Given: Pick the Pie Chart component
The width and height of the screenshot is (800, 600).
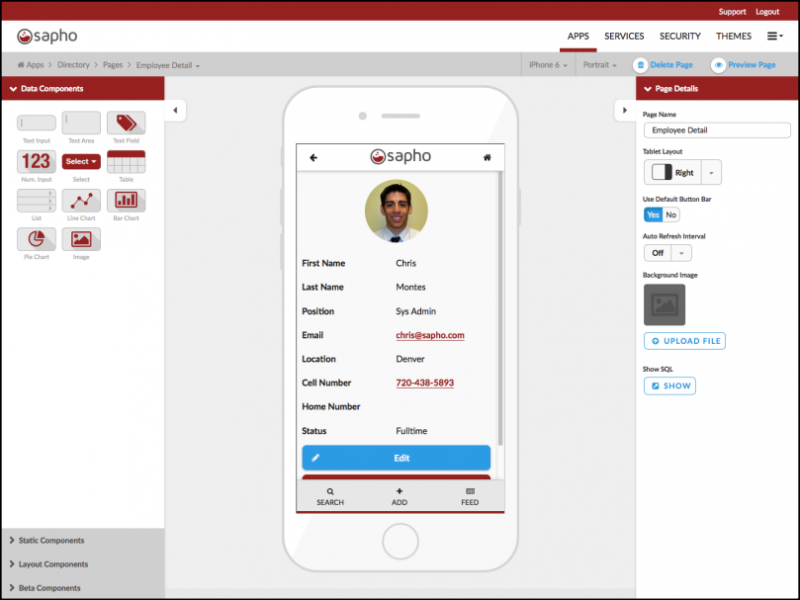Looking at the screenshot, I should [36, 239].
